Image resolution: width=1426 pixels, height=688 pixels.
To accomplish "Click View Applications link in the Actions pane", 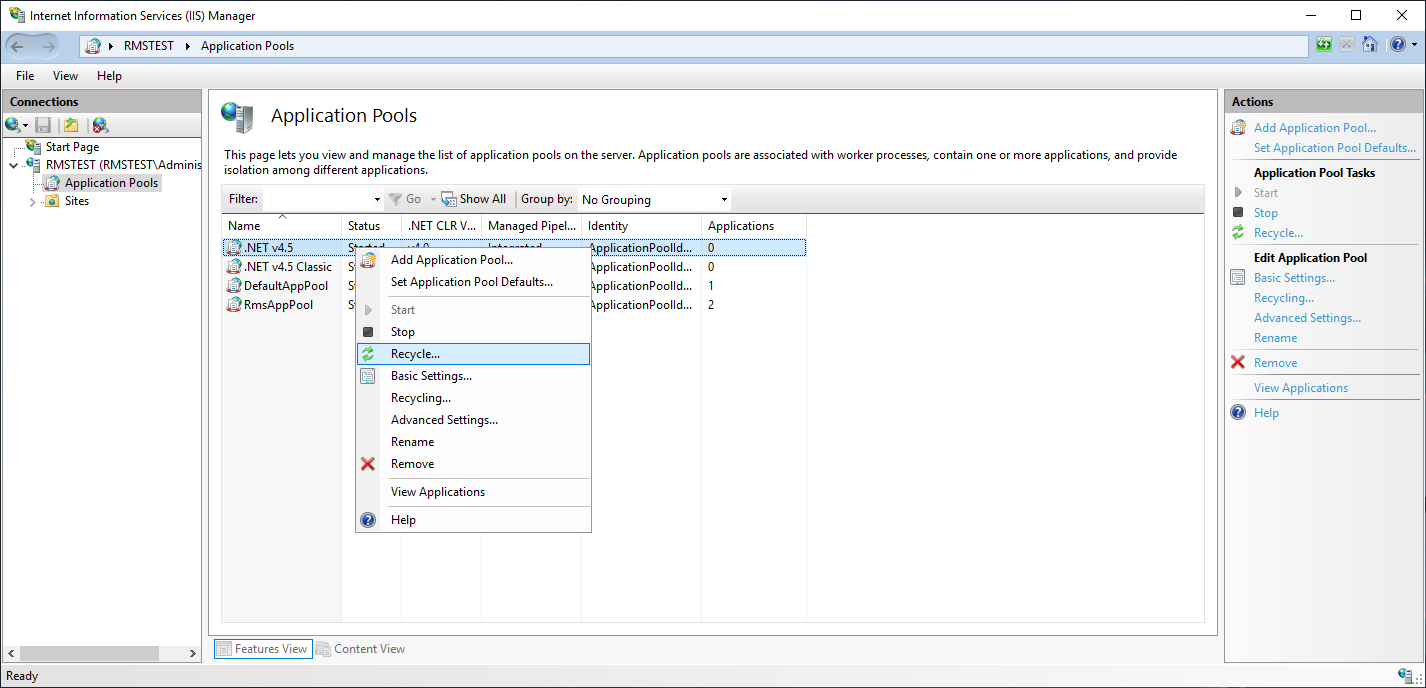I will coord(1301,388).
